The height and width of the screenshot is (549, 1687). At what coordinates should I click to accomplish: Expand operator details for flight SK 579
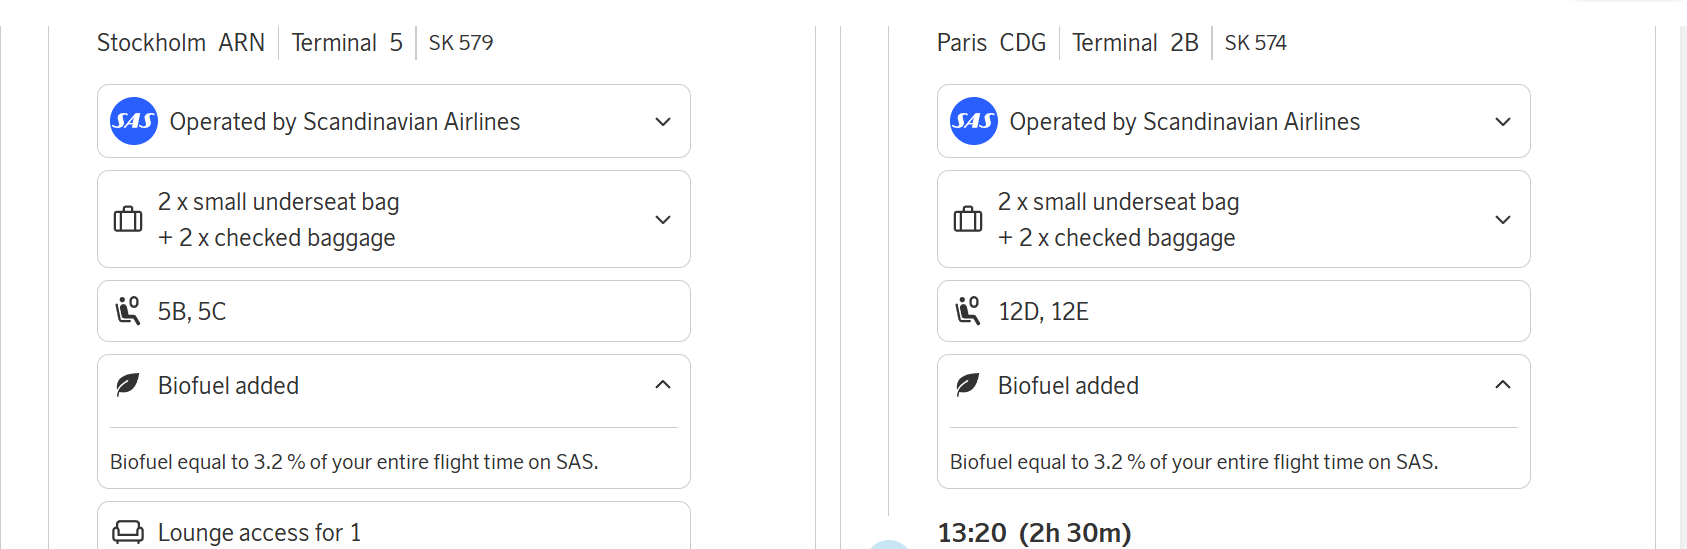[663, 122]
